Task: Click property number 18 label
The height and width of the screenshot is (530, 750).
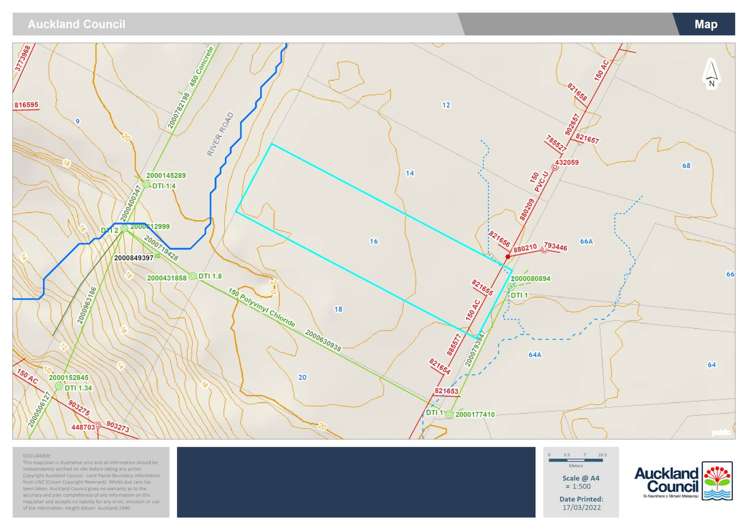Action: tap(338, 309)
